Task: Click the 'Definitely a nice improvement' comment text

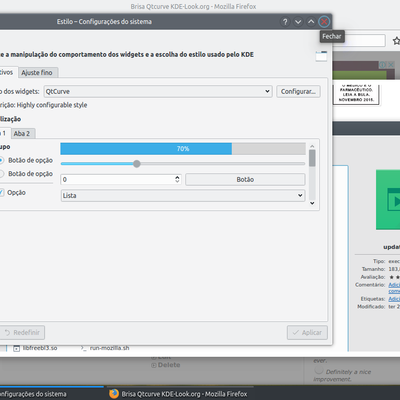Action: tap(342, 375)
